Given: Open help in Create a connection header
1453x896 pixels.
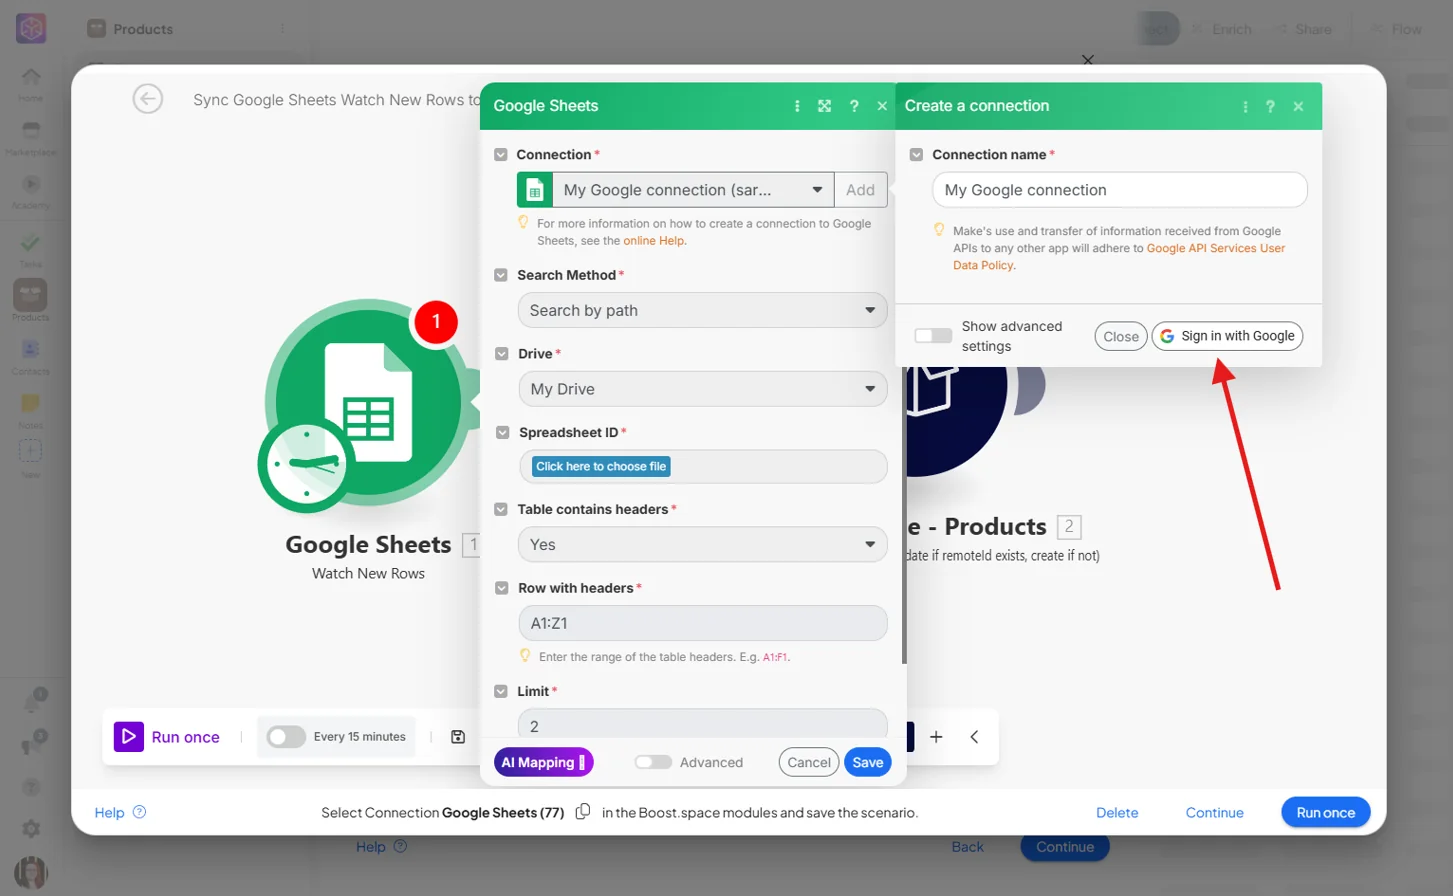Looking at the screenshot, I should tap(1270, 106).
